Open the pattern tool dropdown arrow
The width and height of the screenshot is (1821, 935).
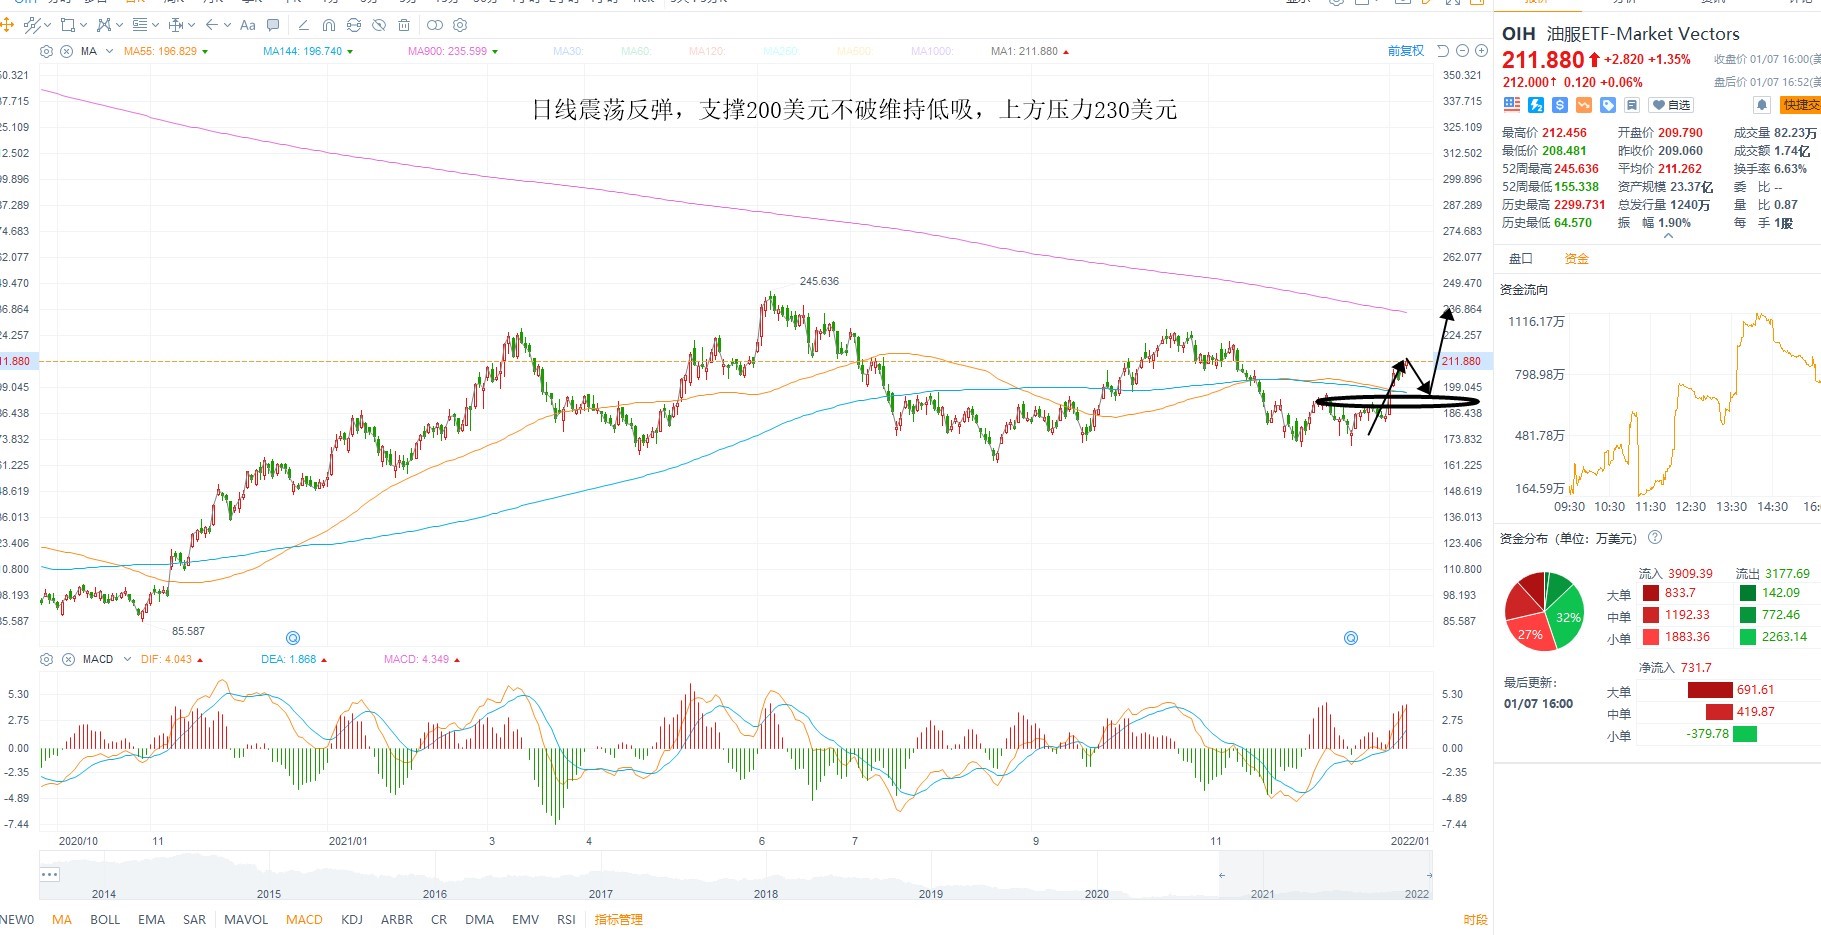pyautogui.click(x=119, y=25)
